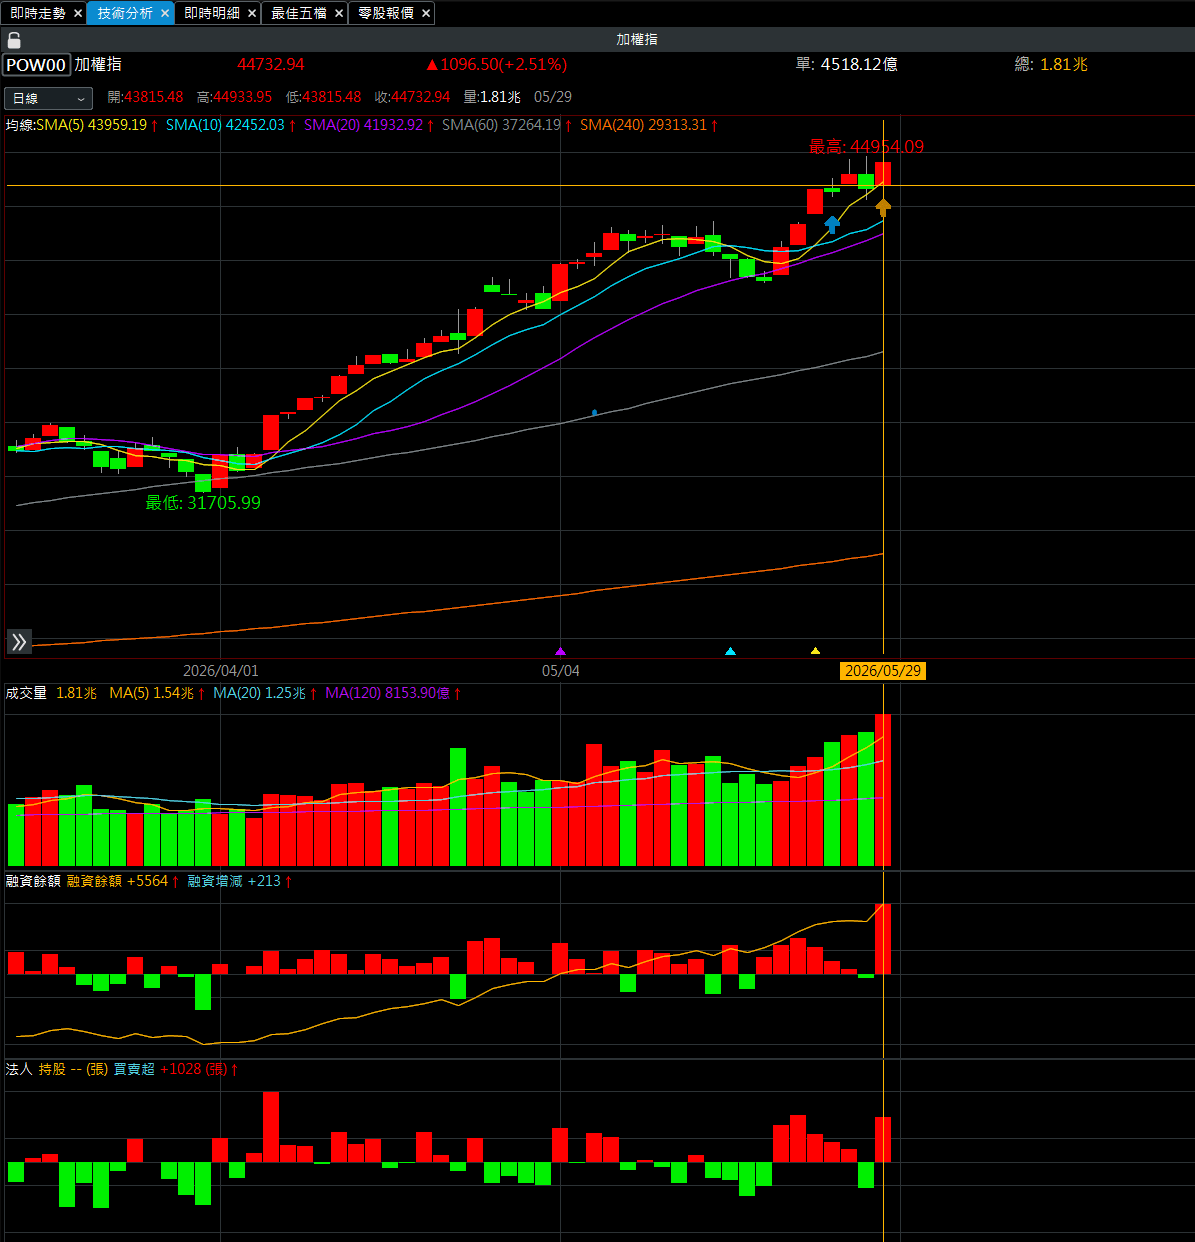Expand the double-chevron panel button
Screen dimensions: 1195x1242
19,641
